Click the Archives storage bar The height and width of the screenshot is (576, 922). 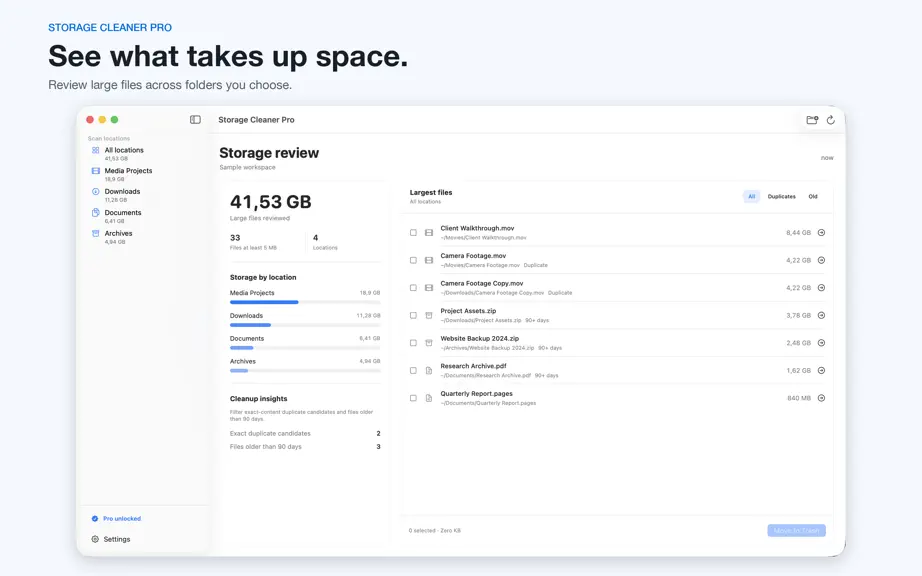pyautogui.click(x=305, y=371)
